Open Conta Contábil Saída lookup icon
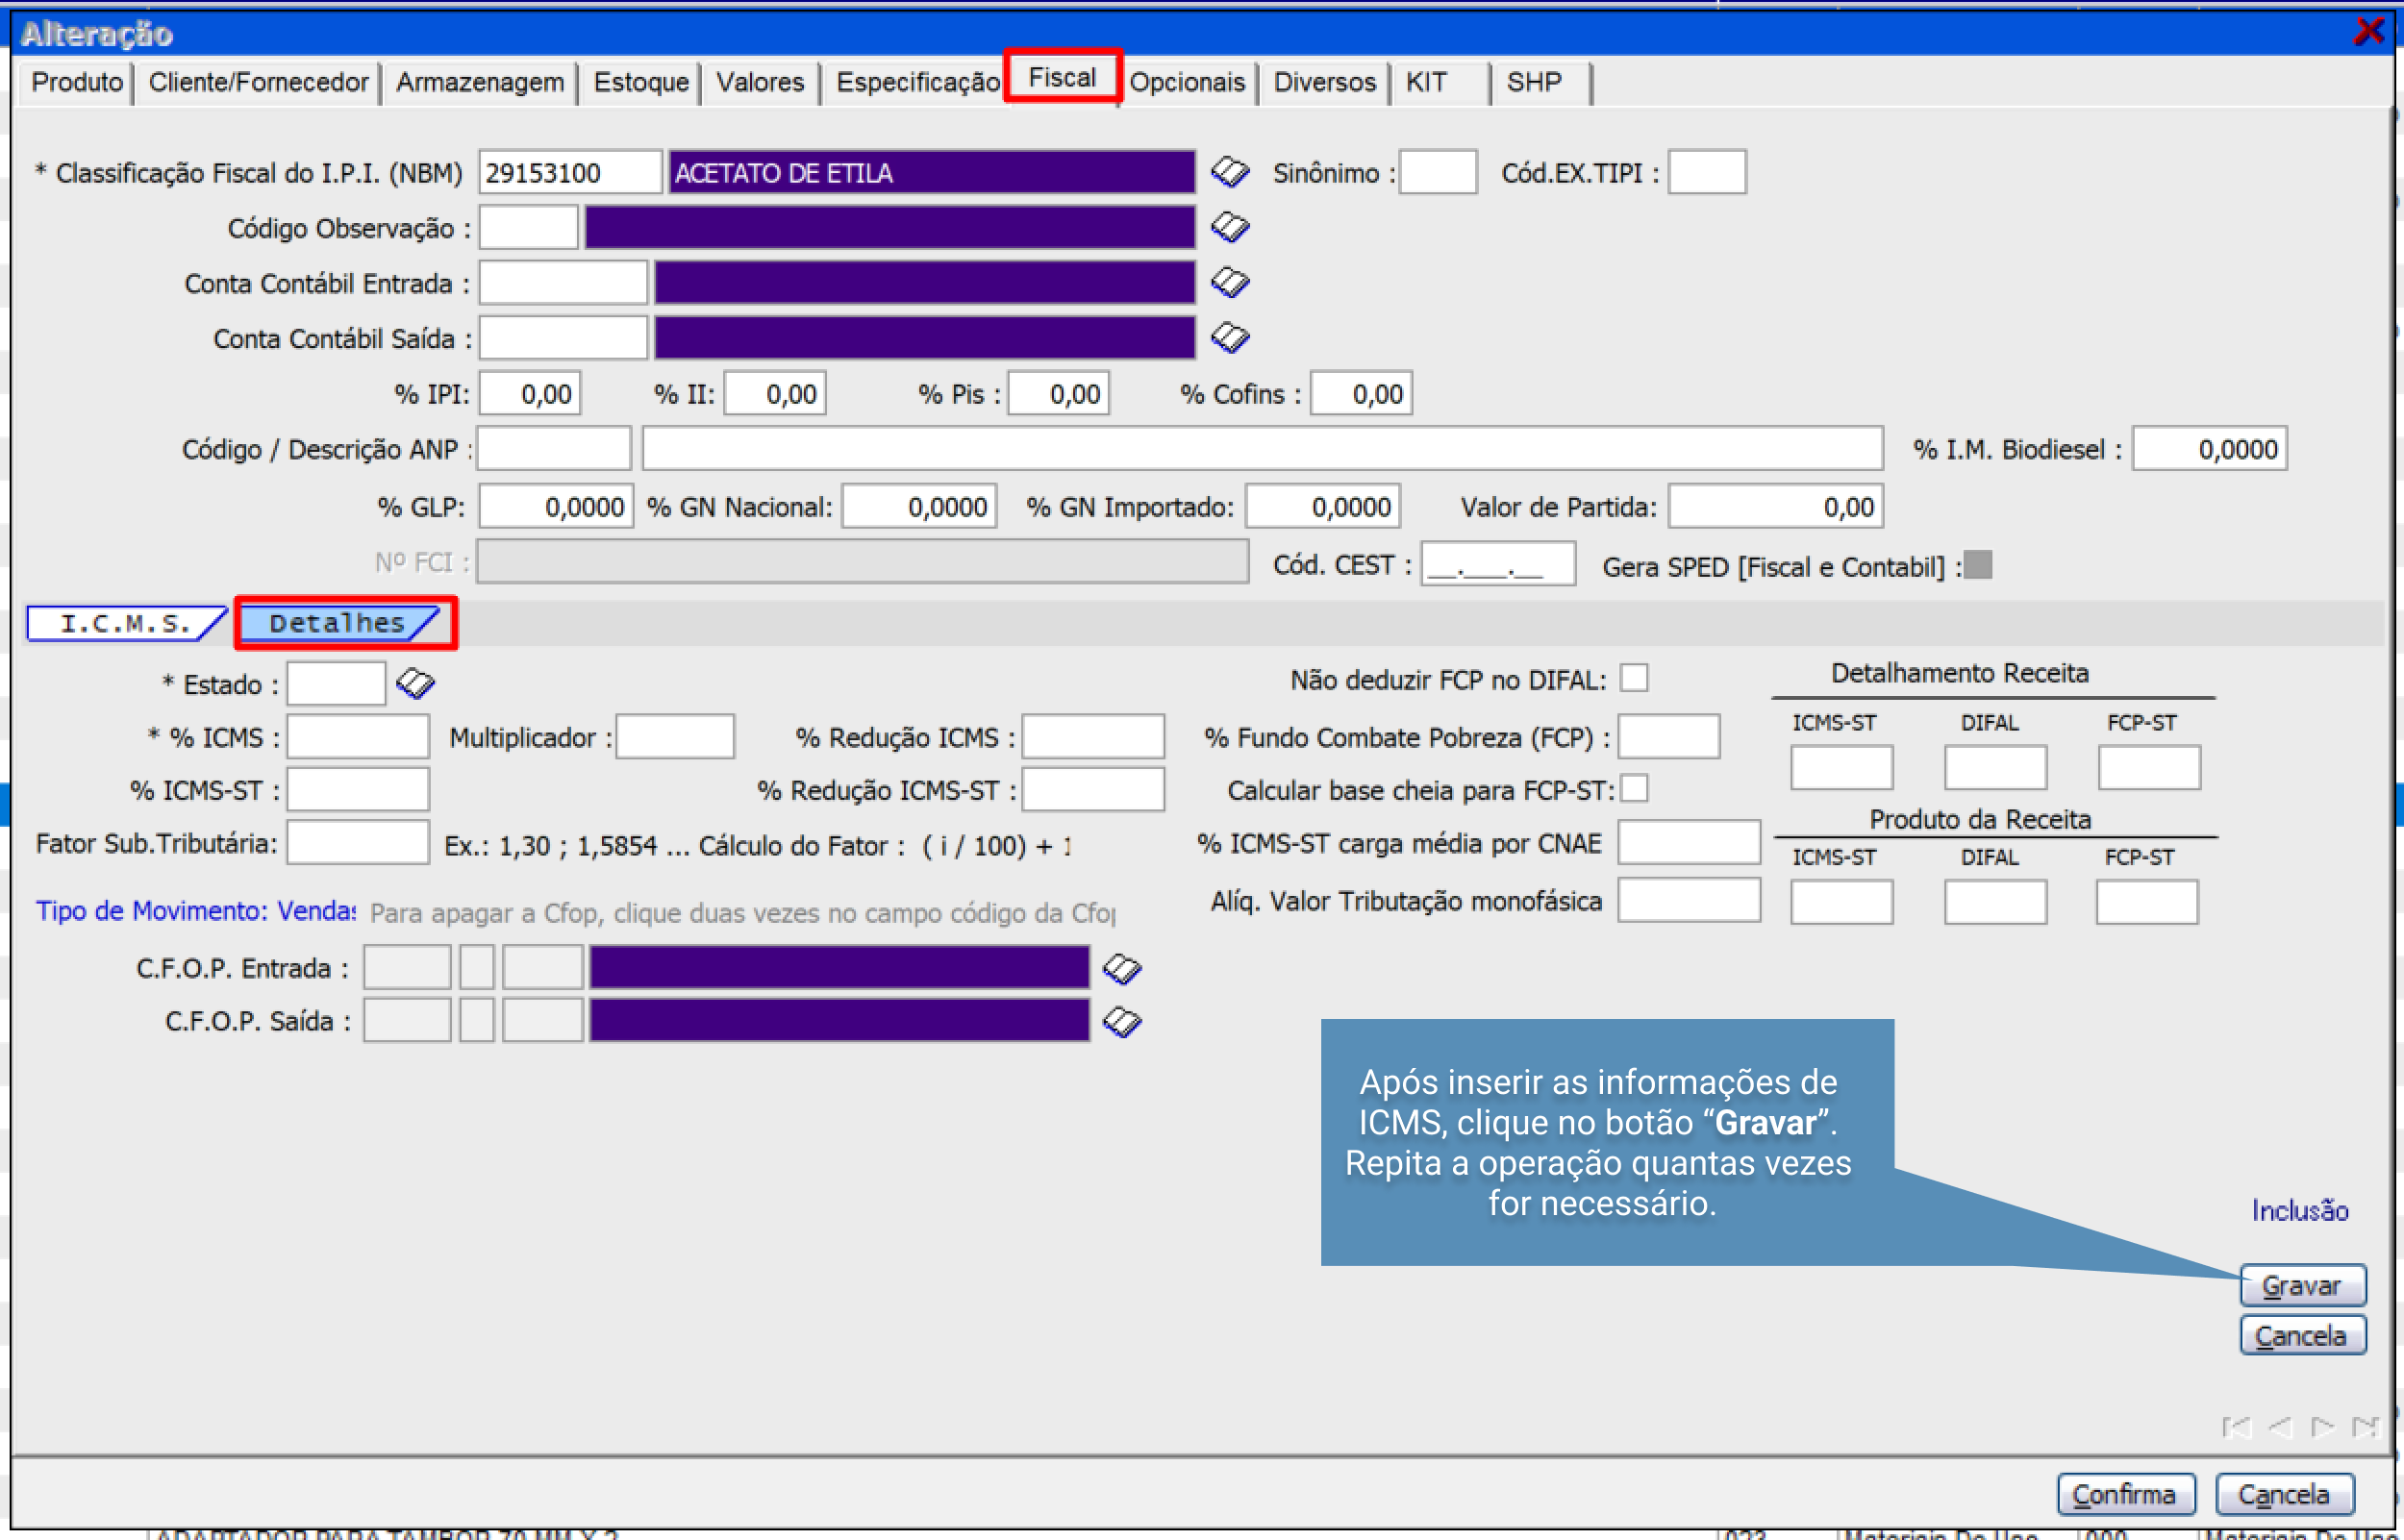Image resolution: width=2404 pixels, height=1540 pixels. coord(1229,338)
